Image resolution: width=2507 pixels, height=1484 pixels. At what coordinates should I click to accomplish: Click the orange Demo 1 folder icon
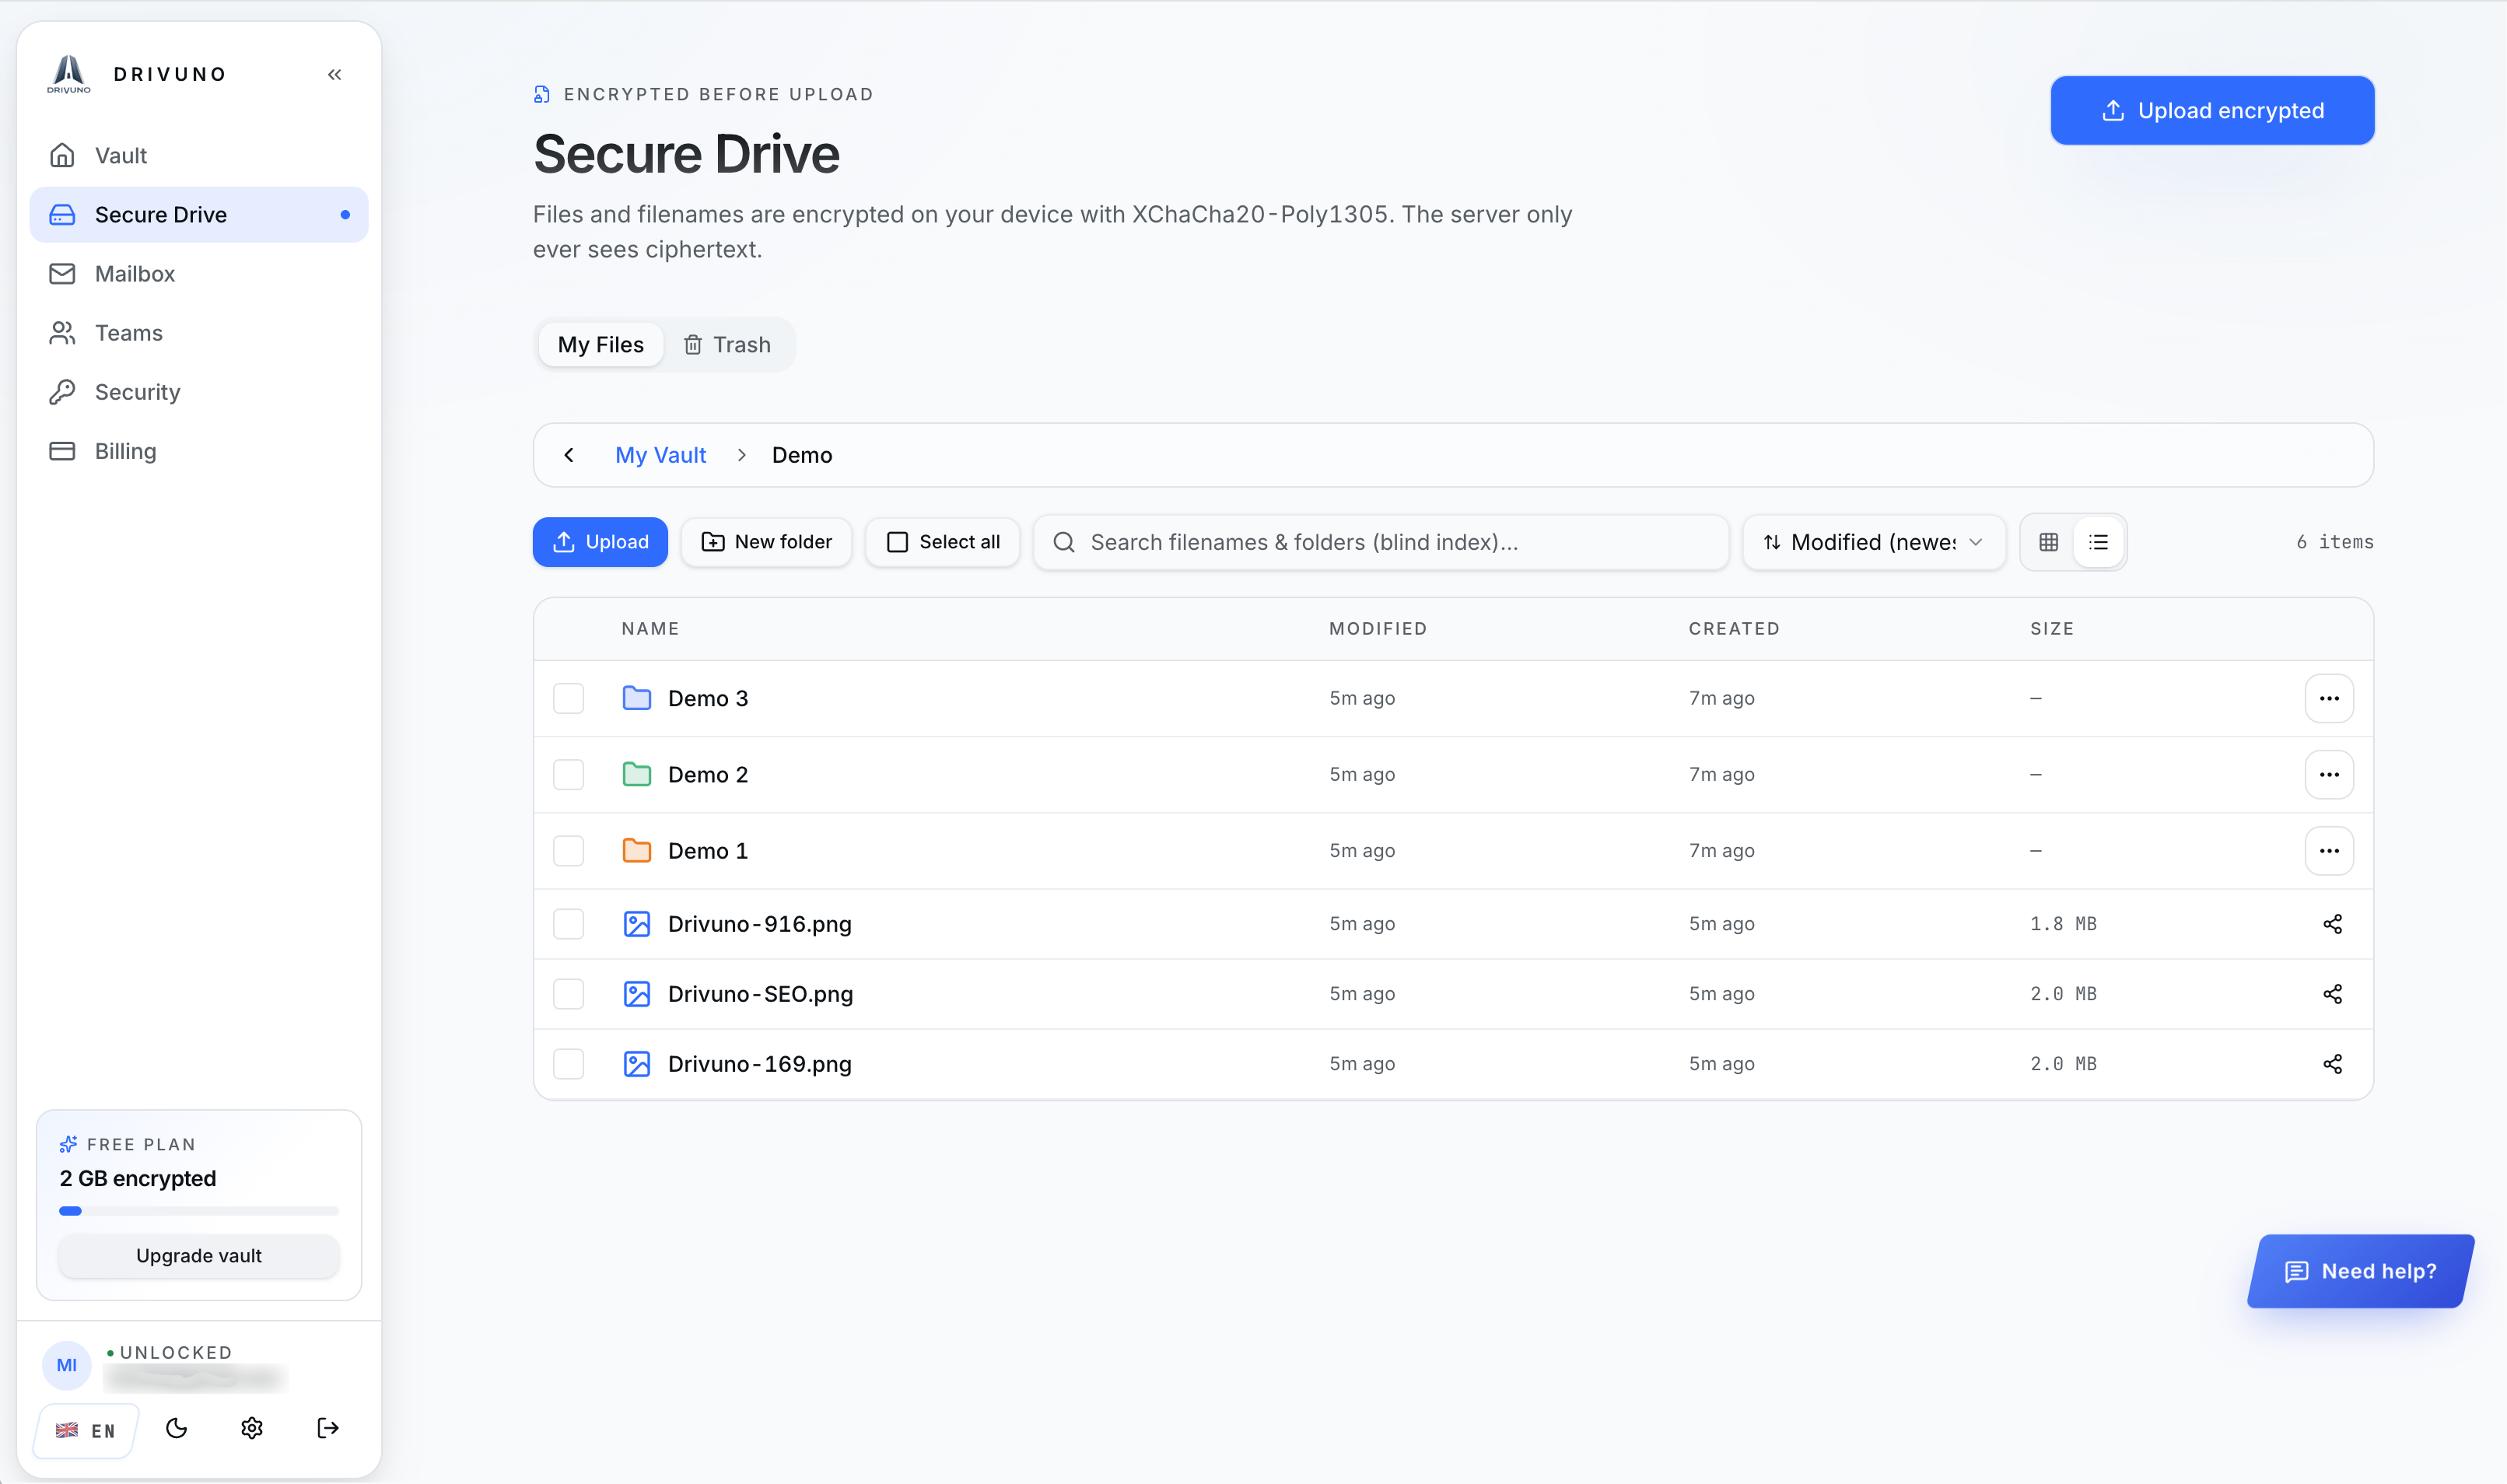click(637, 851)
